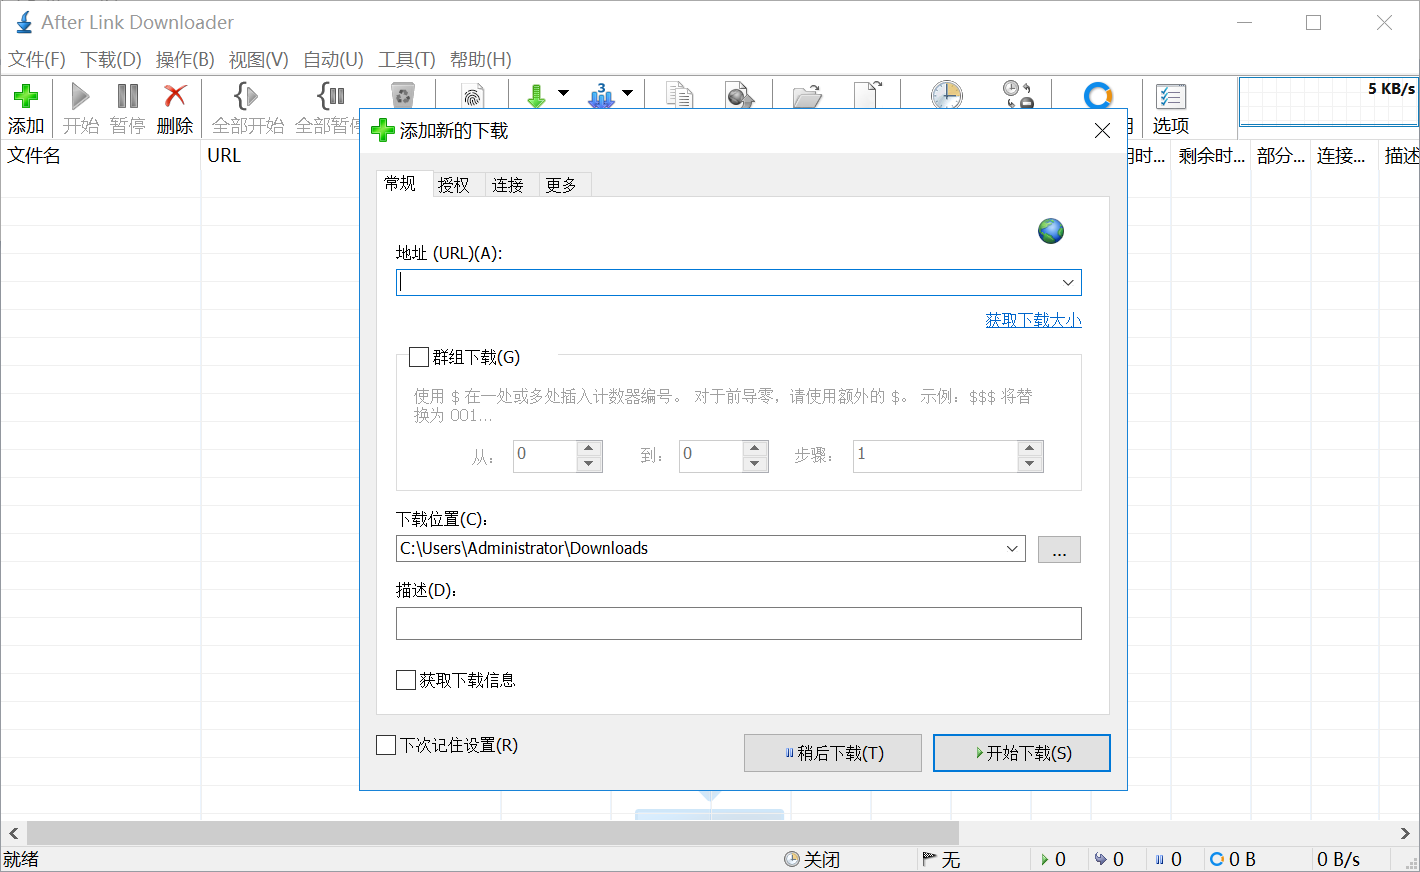Open the dropdown beside the green download icon

coord(563,93)
